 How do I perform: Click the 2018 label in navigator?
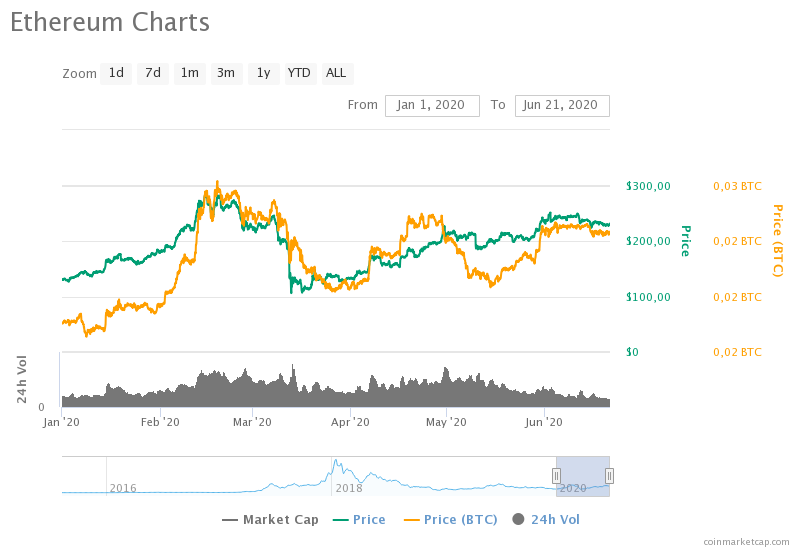click(349, 488)
